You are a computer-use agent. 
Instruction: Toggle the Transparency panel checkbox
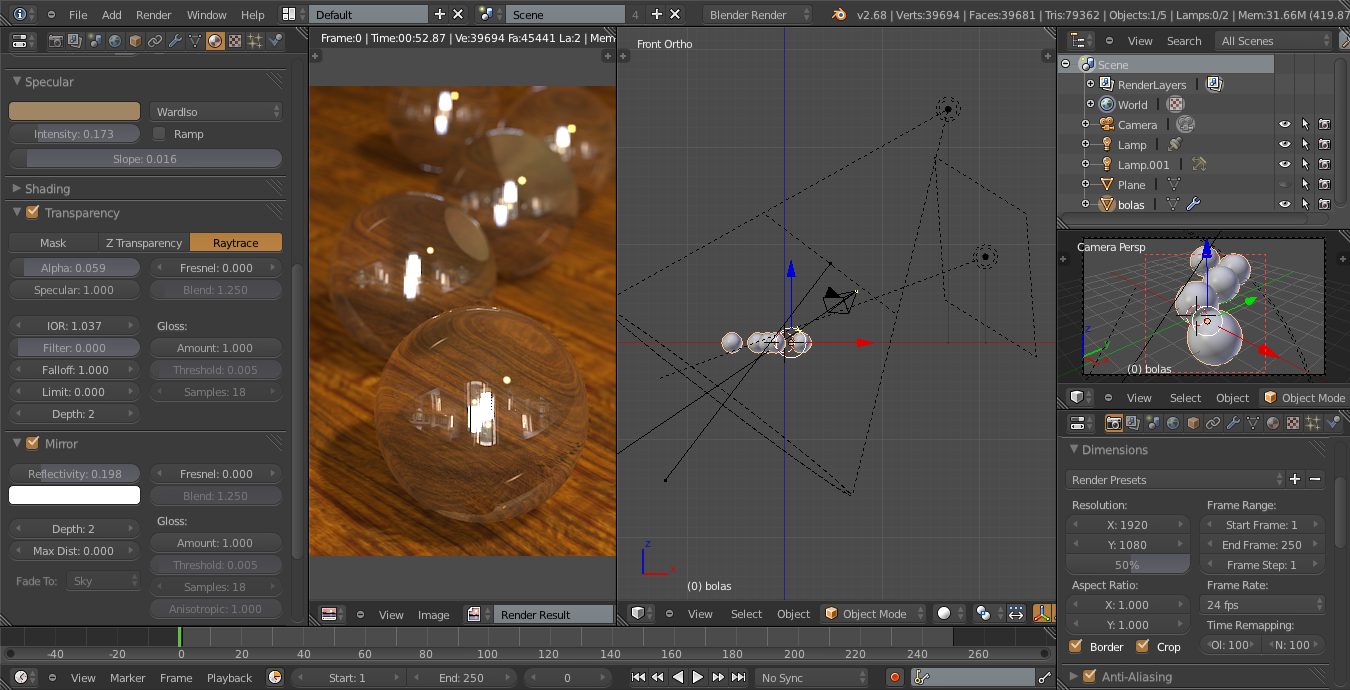tap(33, 213)
